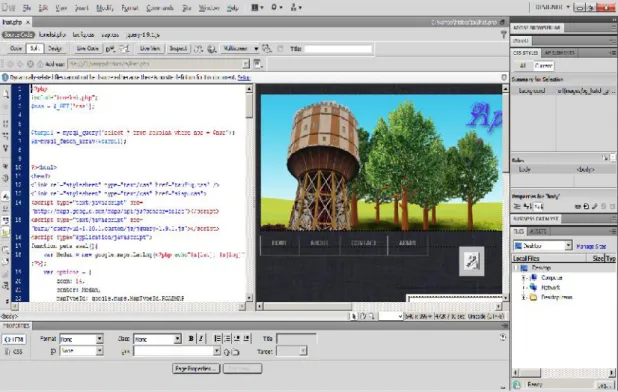Image resolution: width=618 pixels, height=392 pixels.
Task: Open the Format dropdown in Properties
Action: [x=99, y=339]
